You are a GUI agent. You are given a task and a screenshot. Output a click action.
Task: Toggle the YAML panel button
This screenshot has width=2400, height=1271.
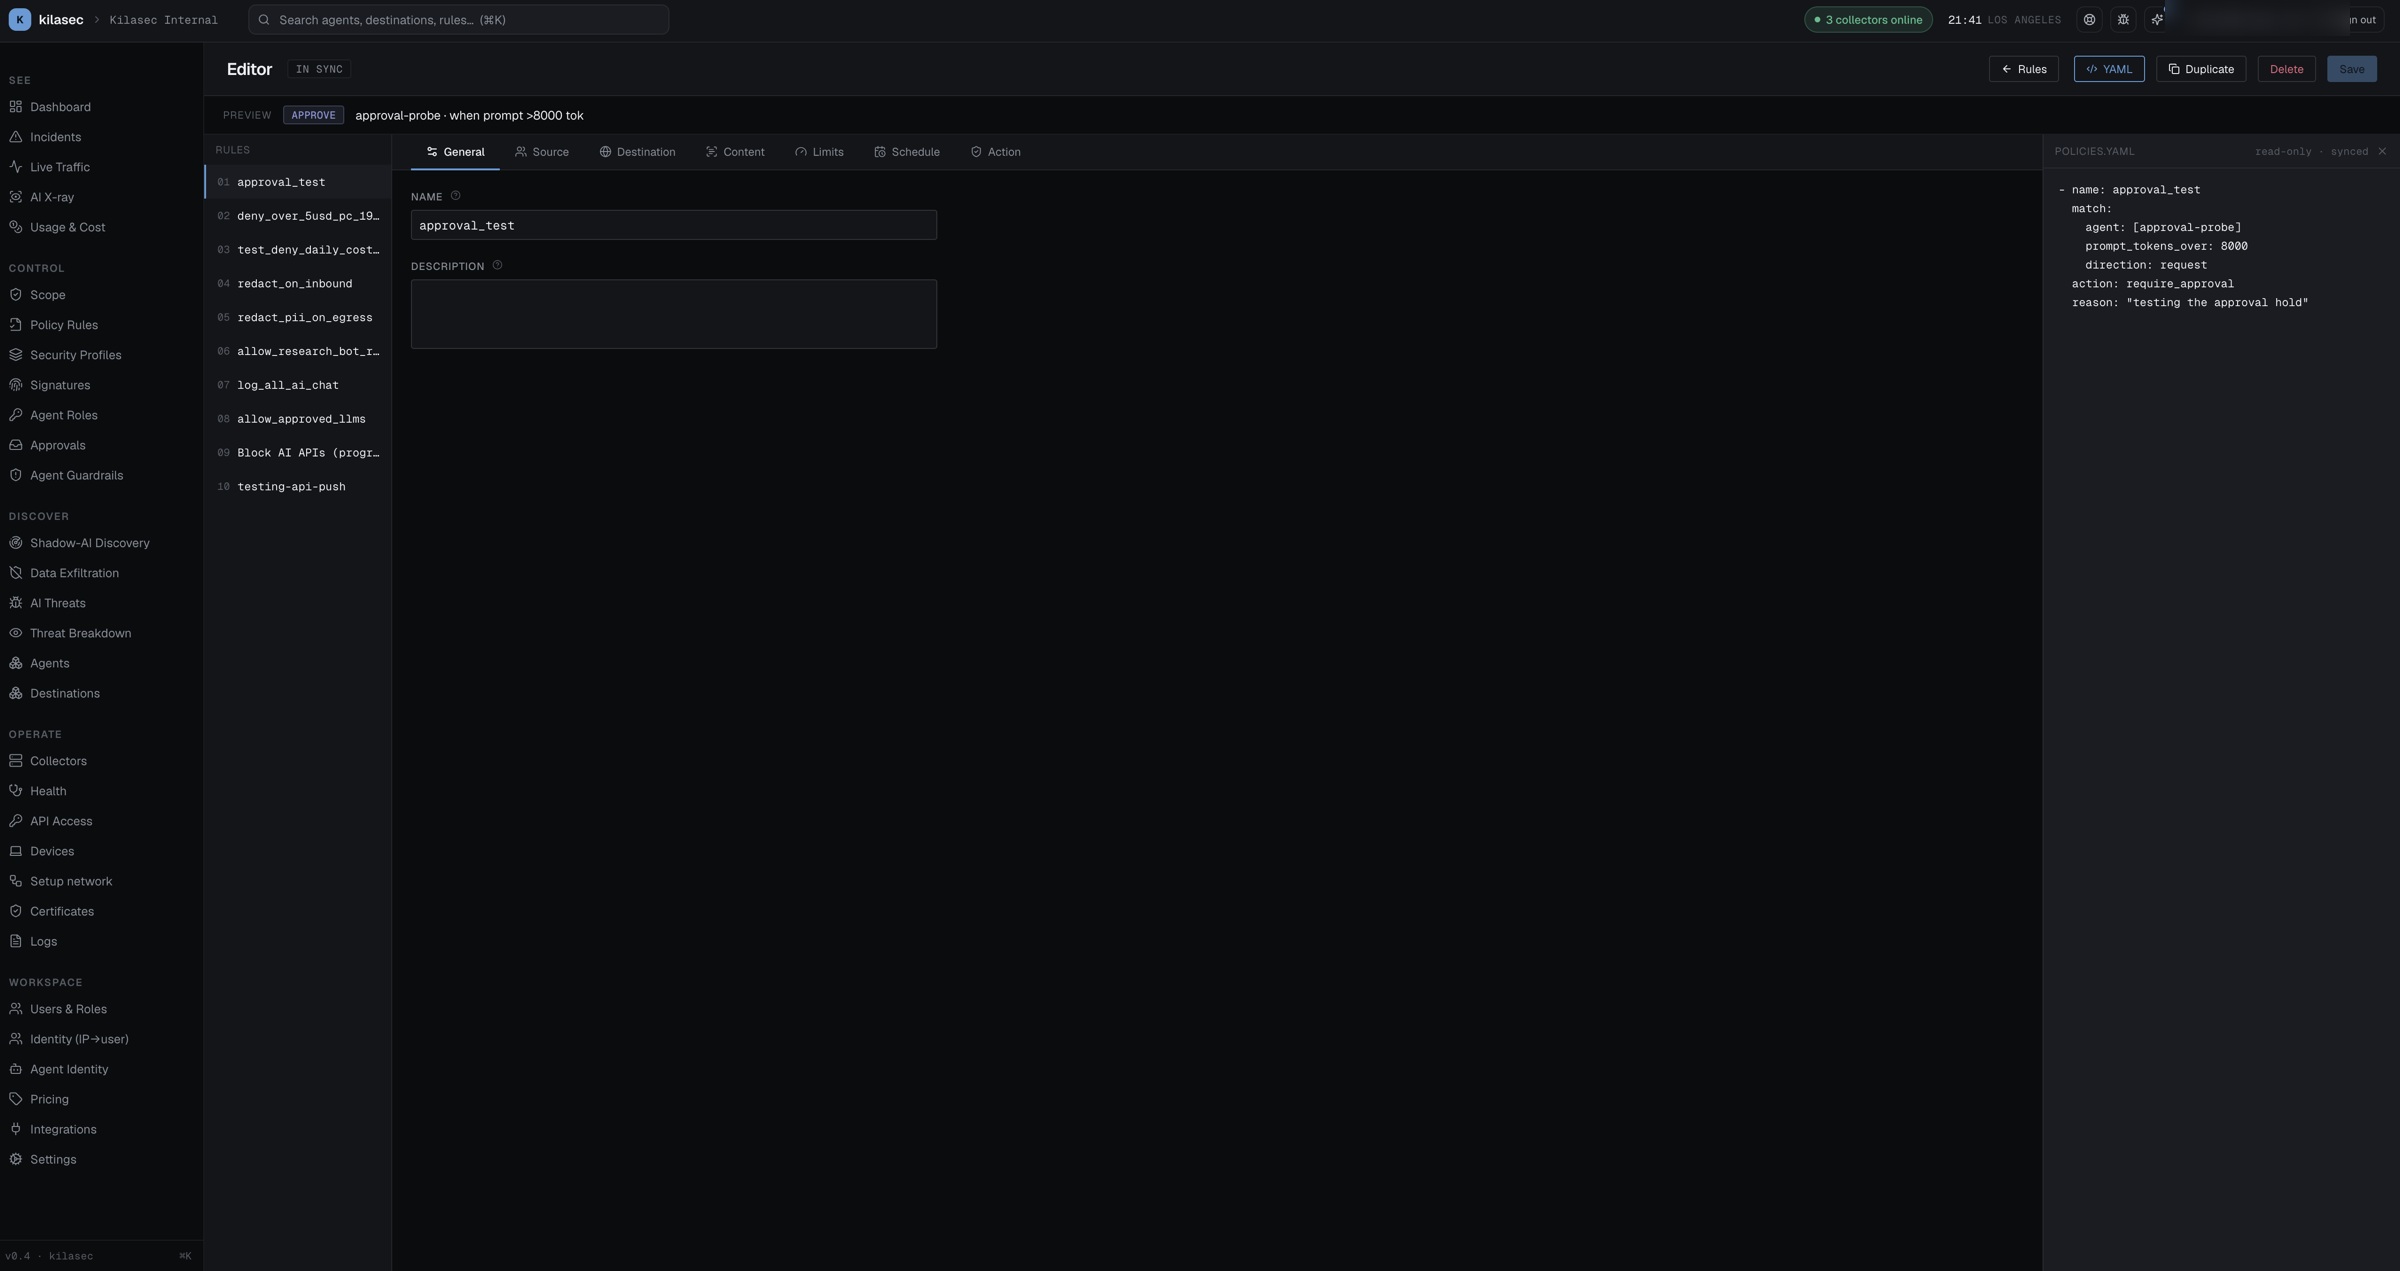(2109, 69)
